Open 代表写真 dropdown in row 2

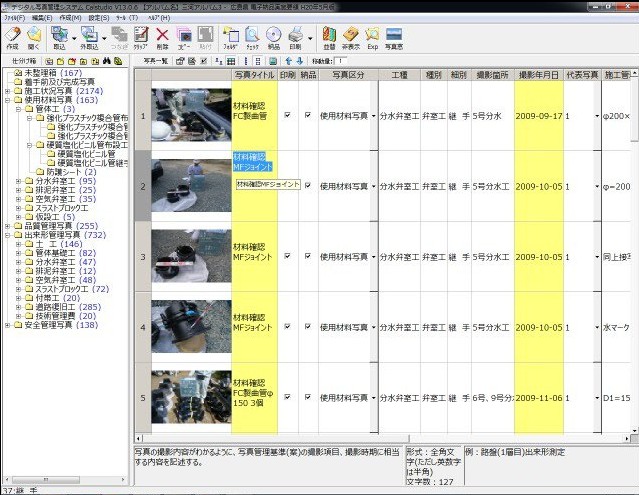[597, 187]
